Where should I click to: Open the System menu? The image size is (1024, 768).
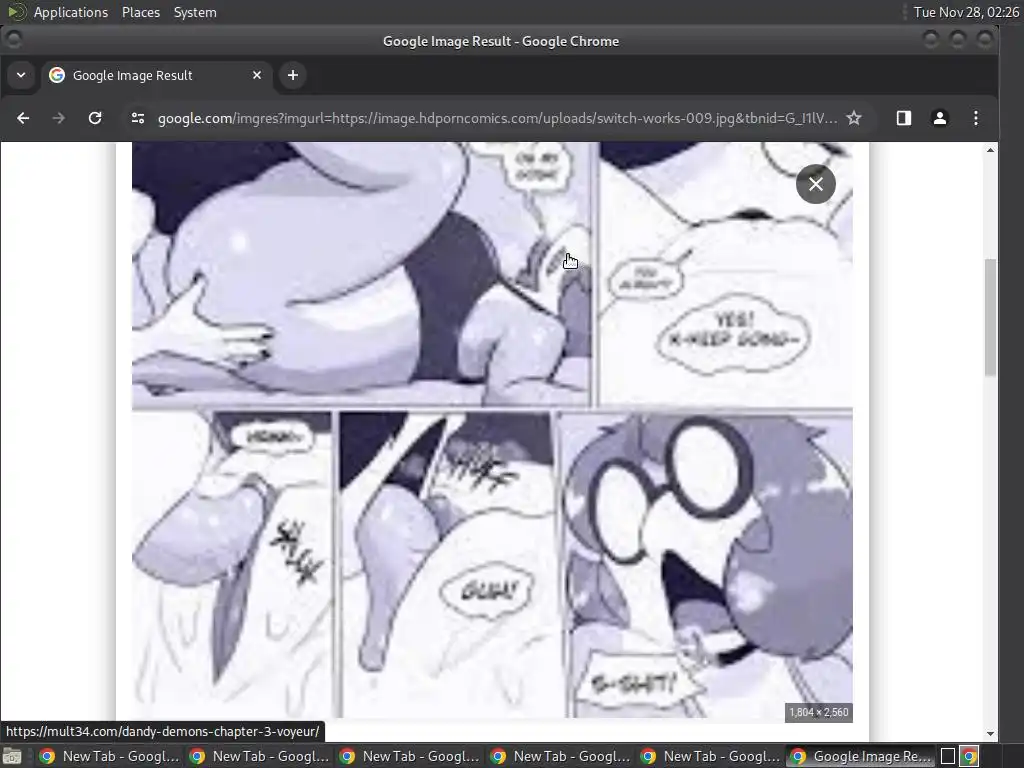[195, 12]
